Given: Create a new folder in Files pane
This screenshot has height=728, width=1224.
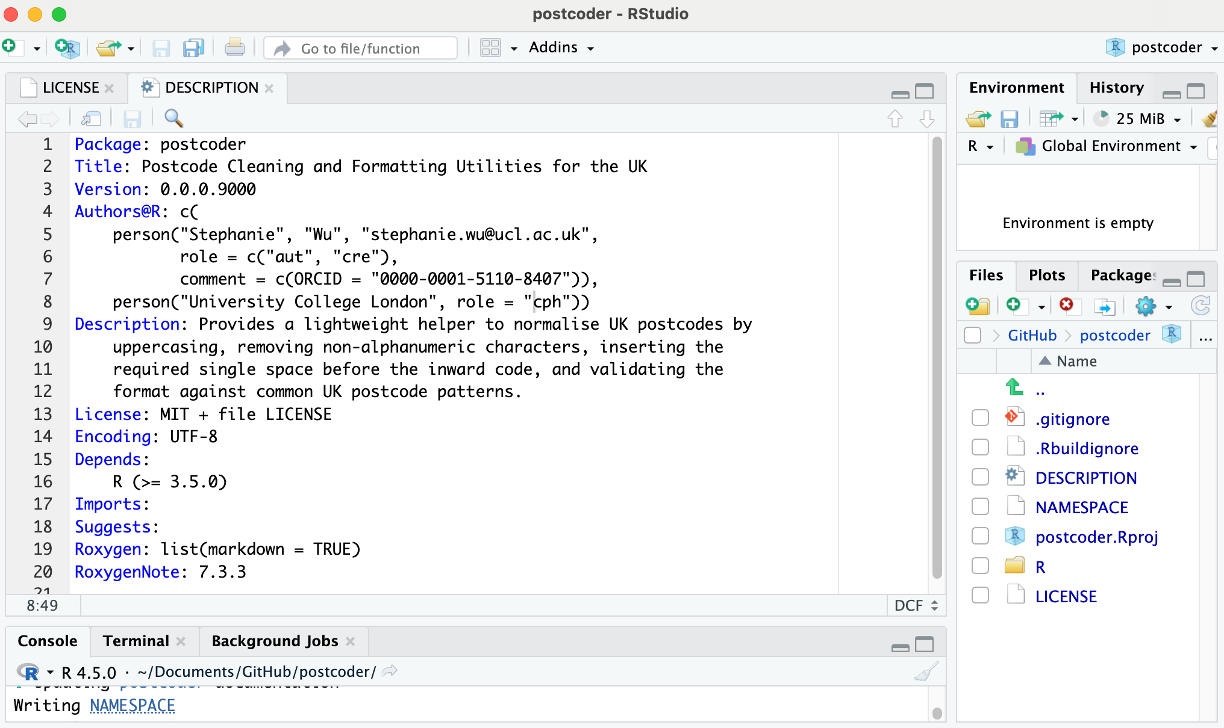Looking at the screenshot, I should (x=977, y=306).
